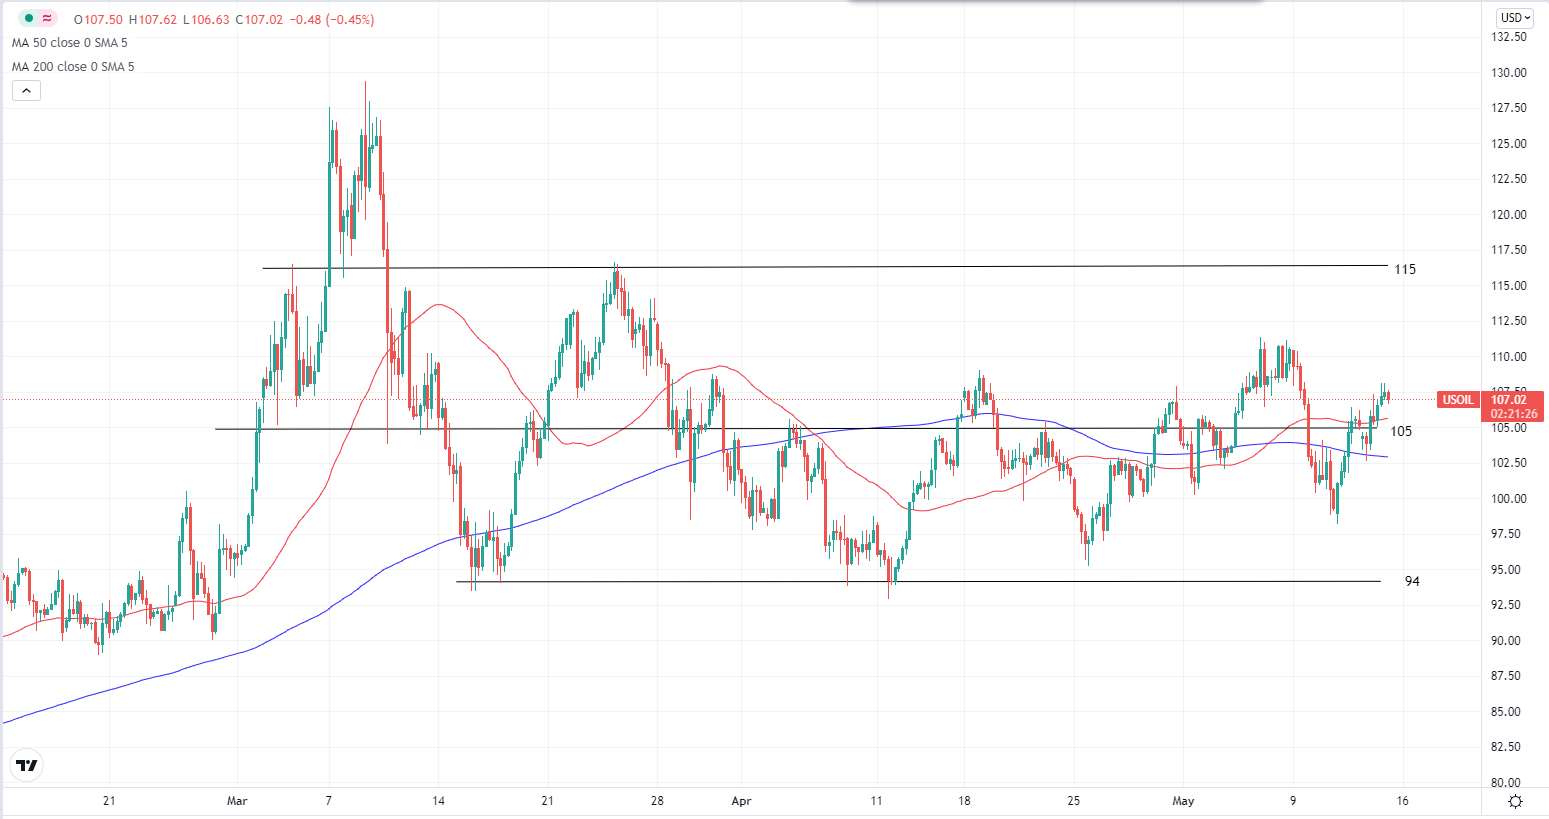
Task: Click the 120.00 price axis label
Action: pos(1508,215)
